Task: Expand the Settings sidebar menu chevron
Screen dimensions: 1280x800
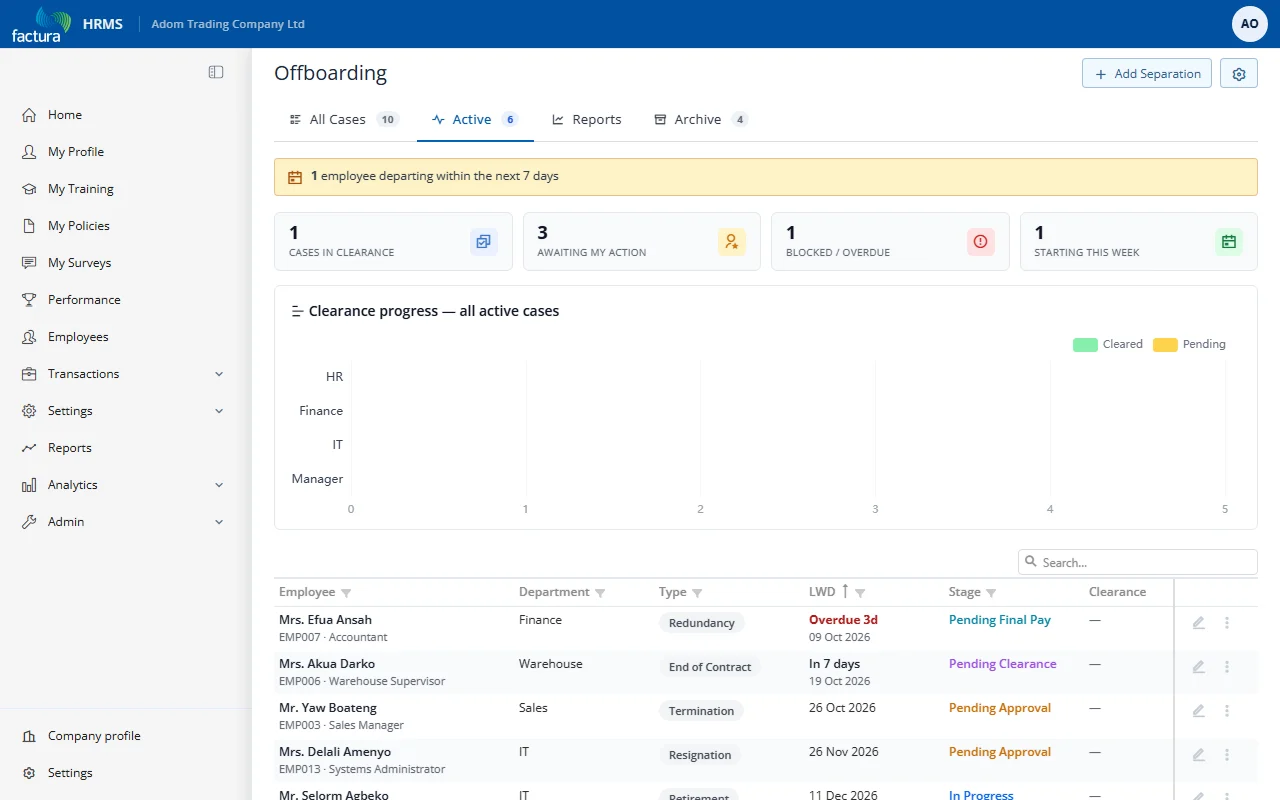Action: [219, 411]
